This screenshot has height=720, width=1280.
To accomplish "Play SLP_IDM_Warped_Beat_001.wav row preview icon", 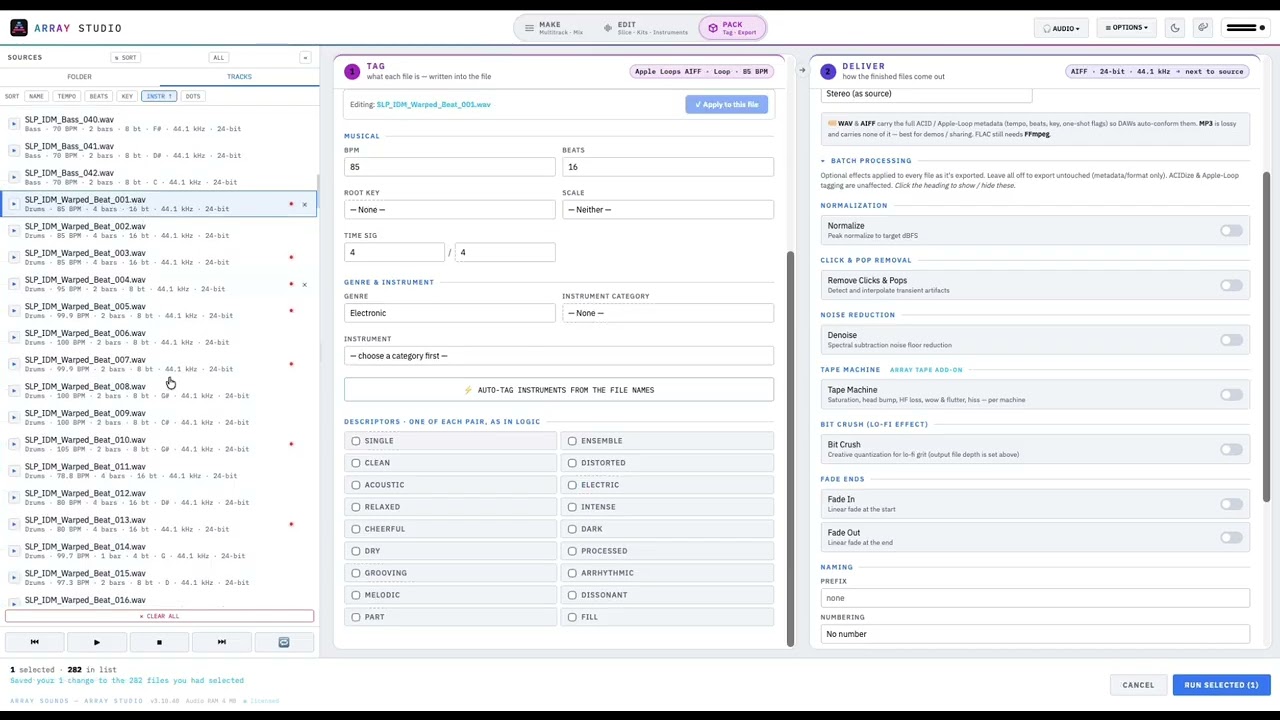I will coord(14,204).
